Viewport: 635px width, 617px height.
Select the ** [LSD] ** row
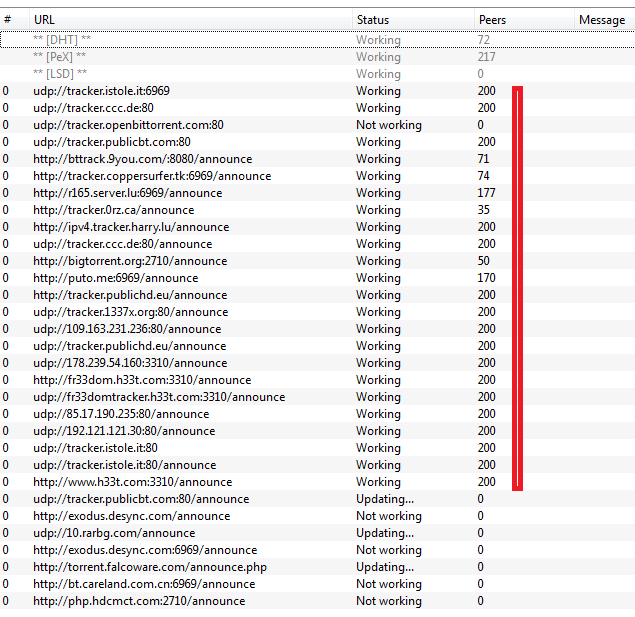click(x=318, y=74)
